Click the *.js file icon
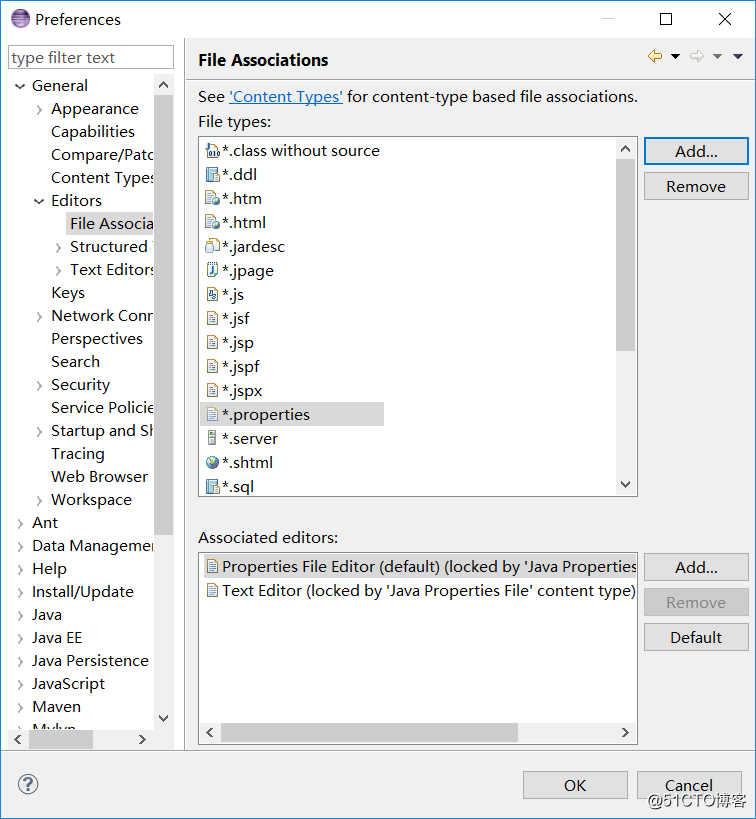Viewport: 756px width, 819px height. click(x=212, y=295)
